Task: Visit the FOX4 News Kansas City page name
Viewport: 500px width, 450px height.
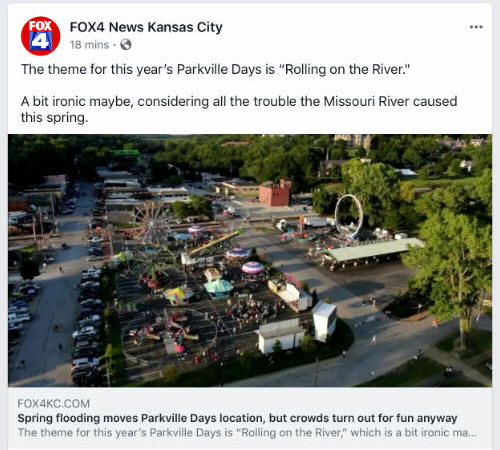Action: pos(146,27)
